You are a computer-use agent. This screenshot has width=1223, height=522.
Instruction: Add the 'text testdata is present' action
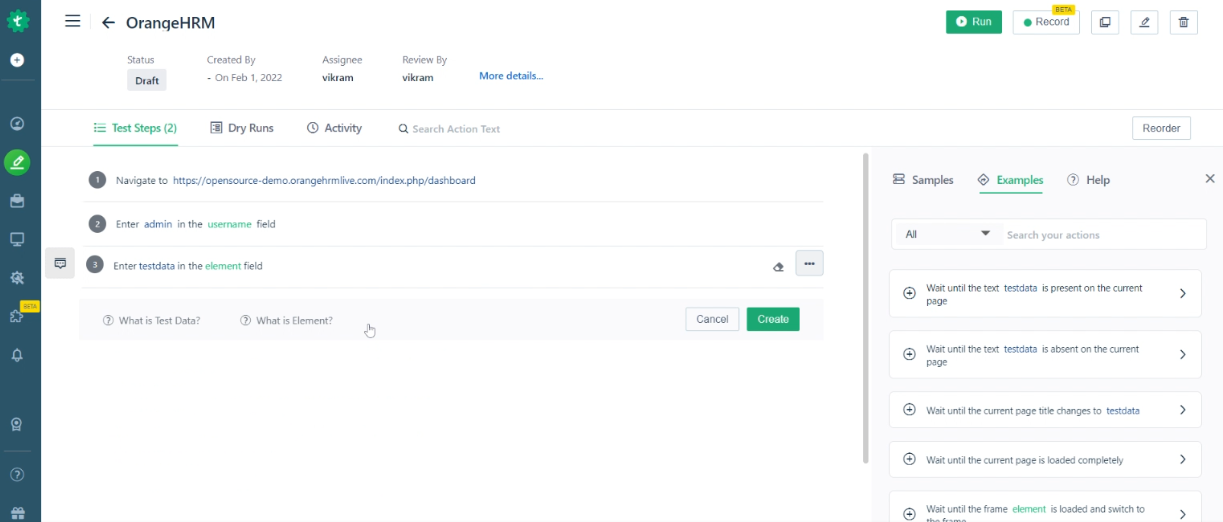pyautogui.click(x=909, y=293)
